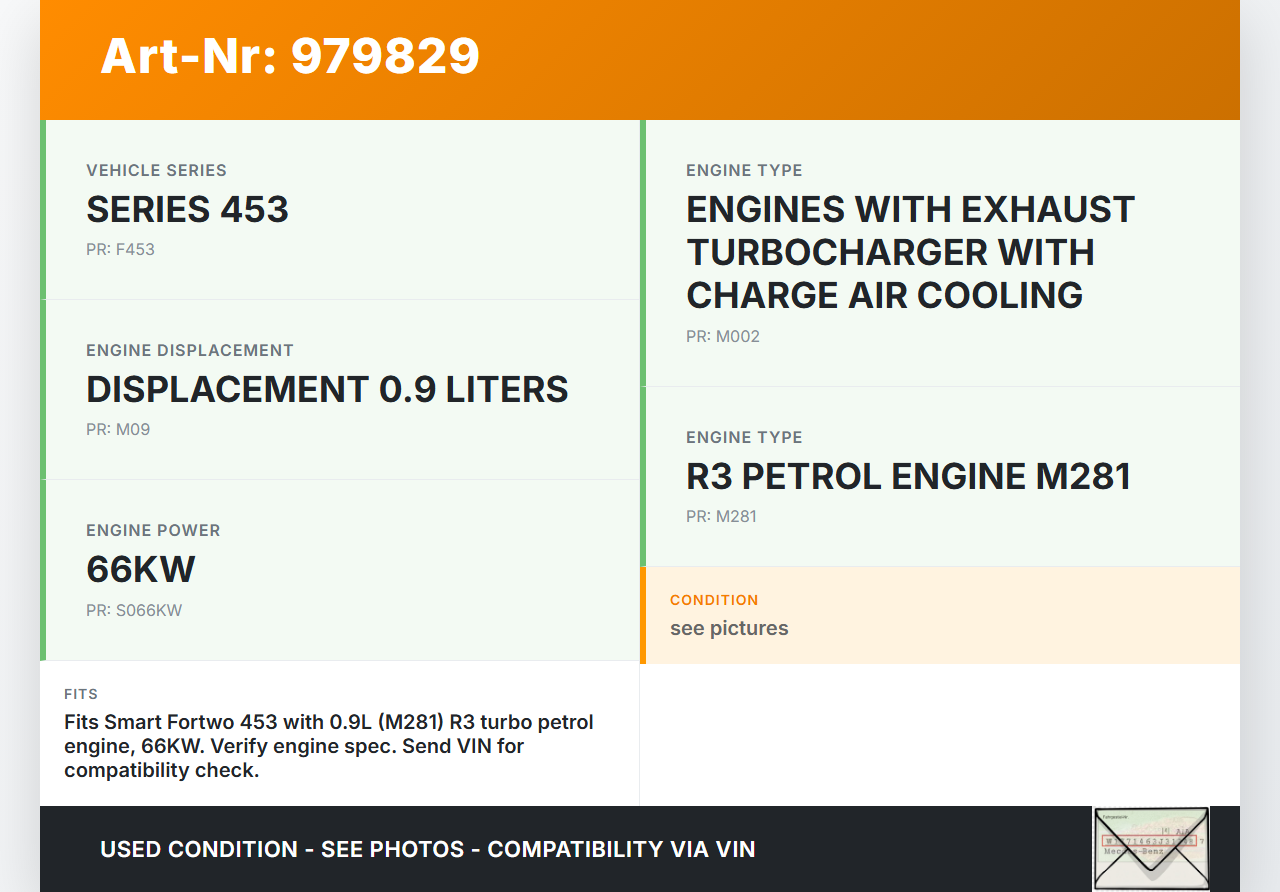Click the ENGINE POWER label

(153, 530)
